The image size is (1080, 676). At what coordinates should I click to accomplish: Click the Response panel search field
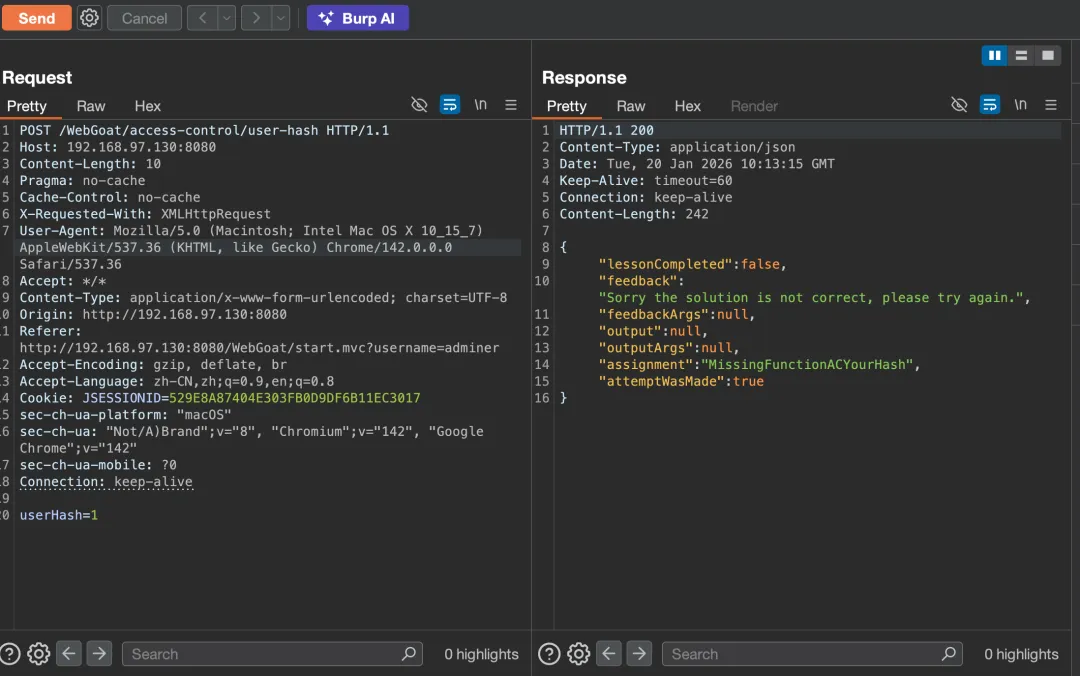tap(800, 654)
